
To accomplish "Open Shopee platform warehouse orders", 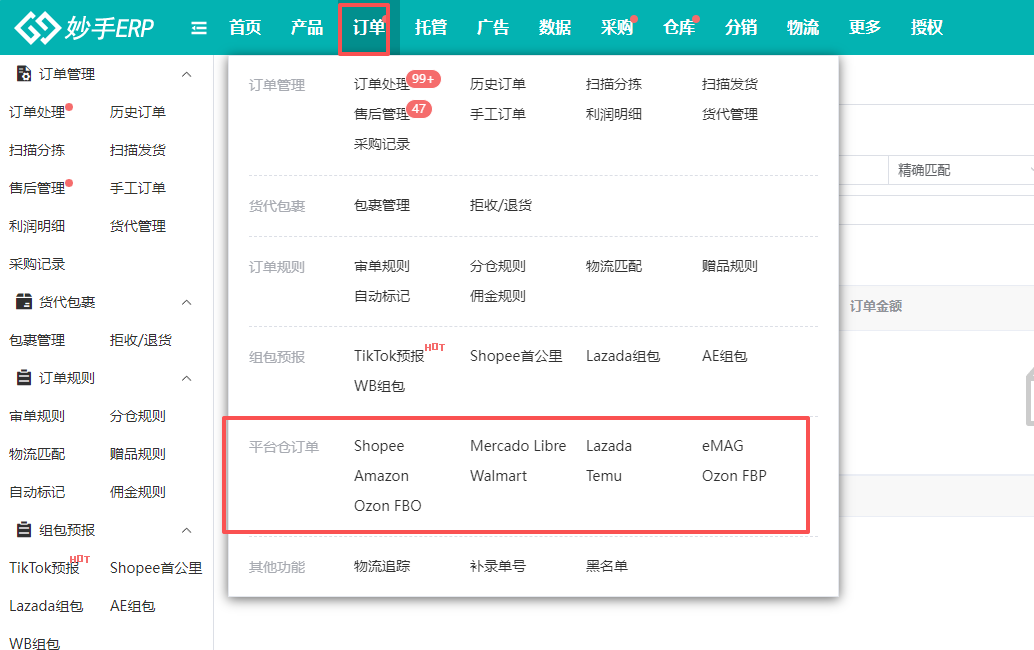I will coord(379,446).
